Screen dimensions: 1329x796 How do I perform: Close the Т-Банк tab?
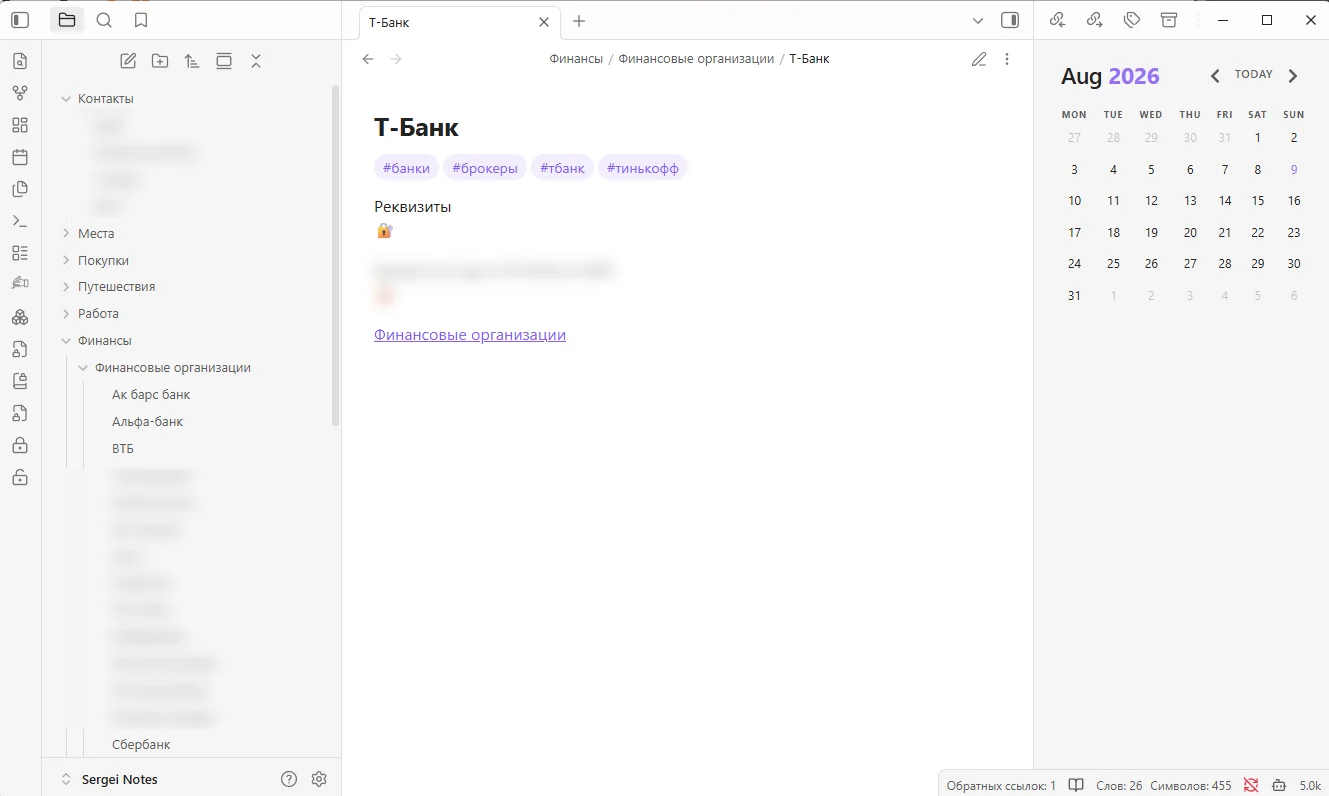[x=544, y=22]
